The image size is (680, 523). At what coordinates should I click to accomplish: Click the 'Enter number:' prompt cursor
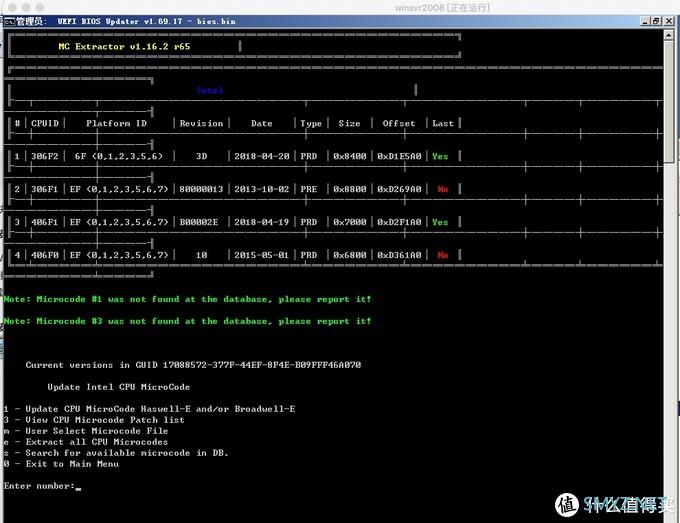(x=78, y=488)
